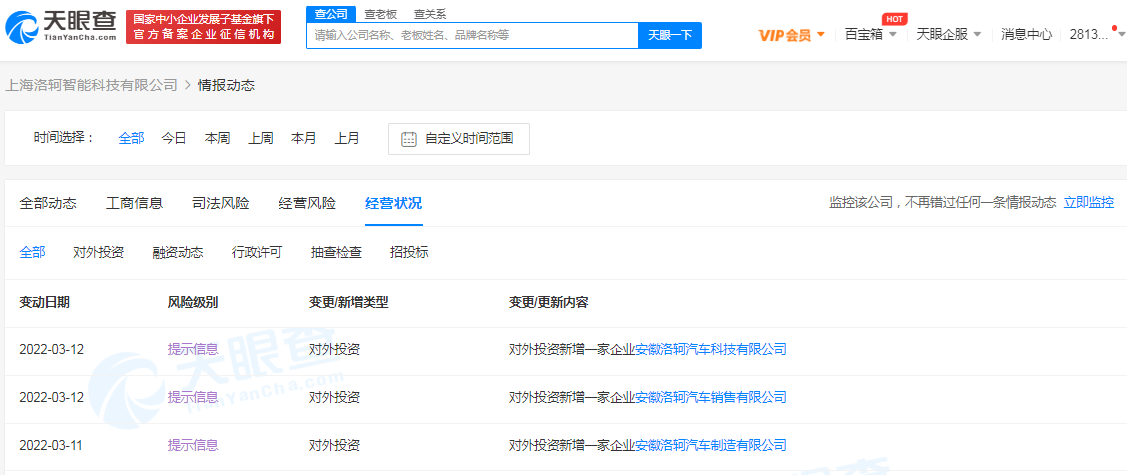Click the HOT badge above 百宝箱
The width and height of the screenshot is (1127, 475).
click(894, 19)
